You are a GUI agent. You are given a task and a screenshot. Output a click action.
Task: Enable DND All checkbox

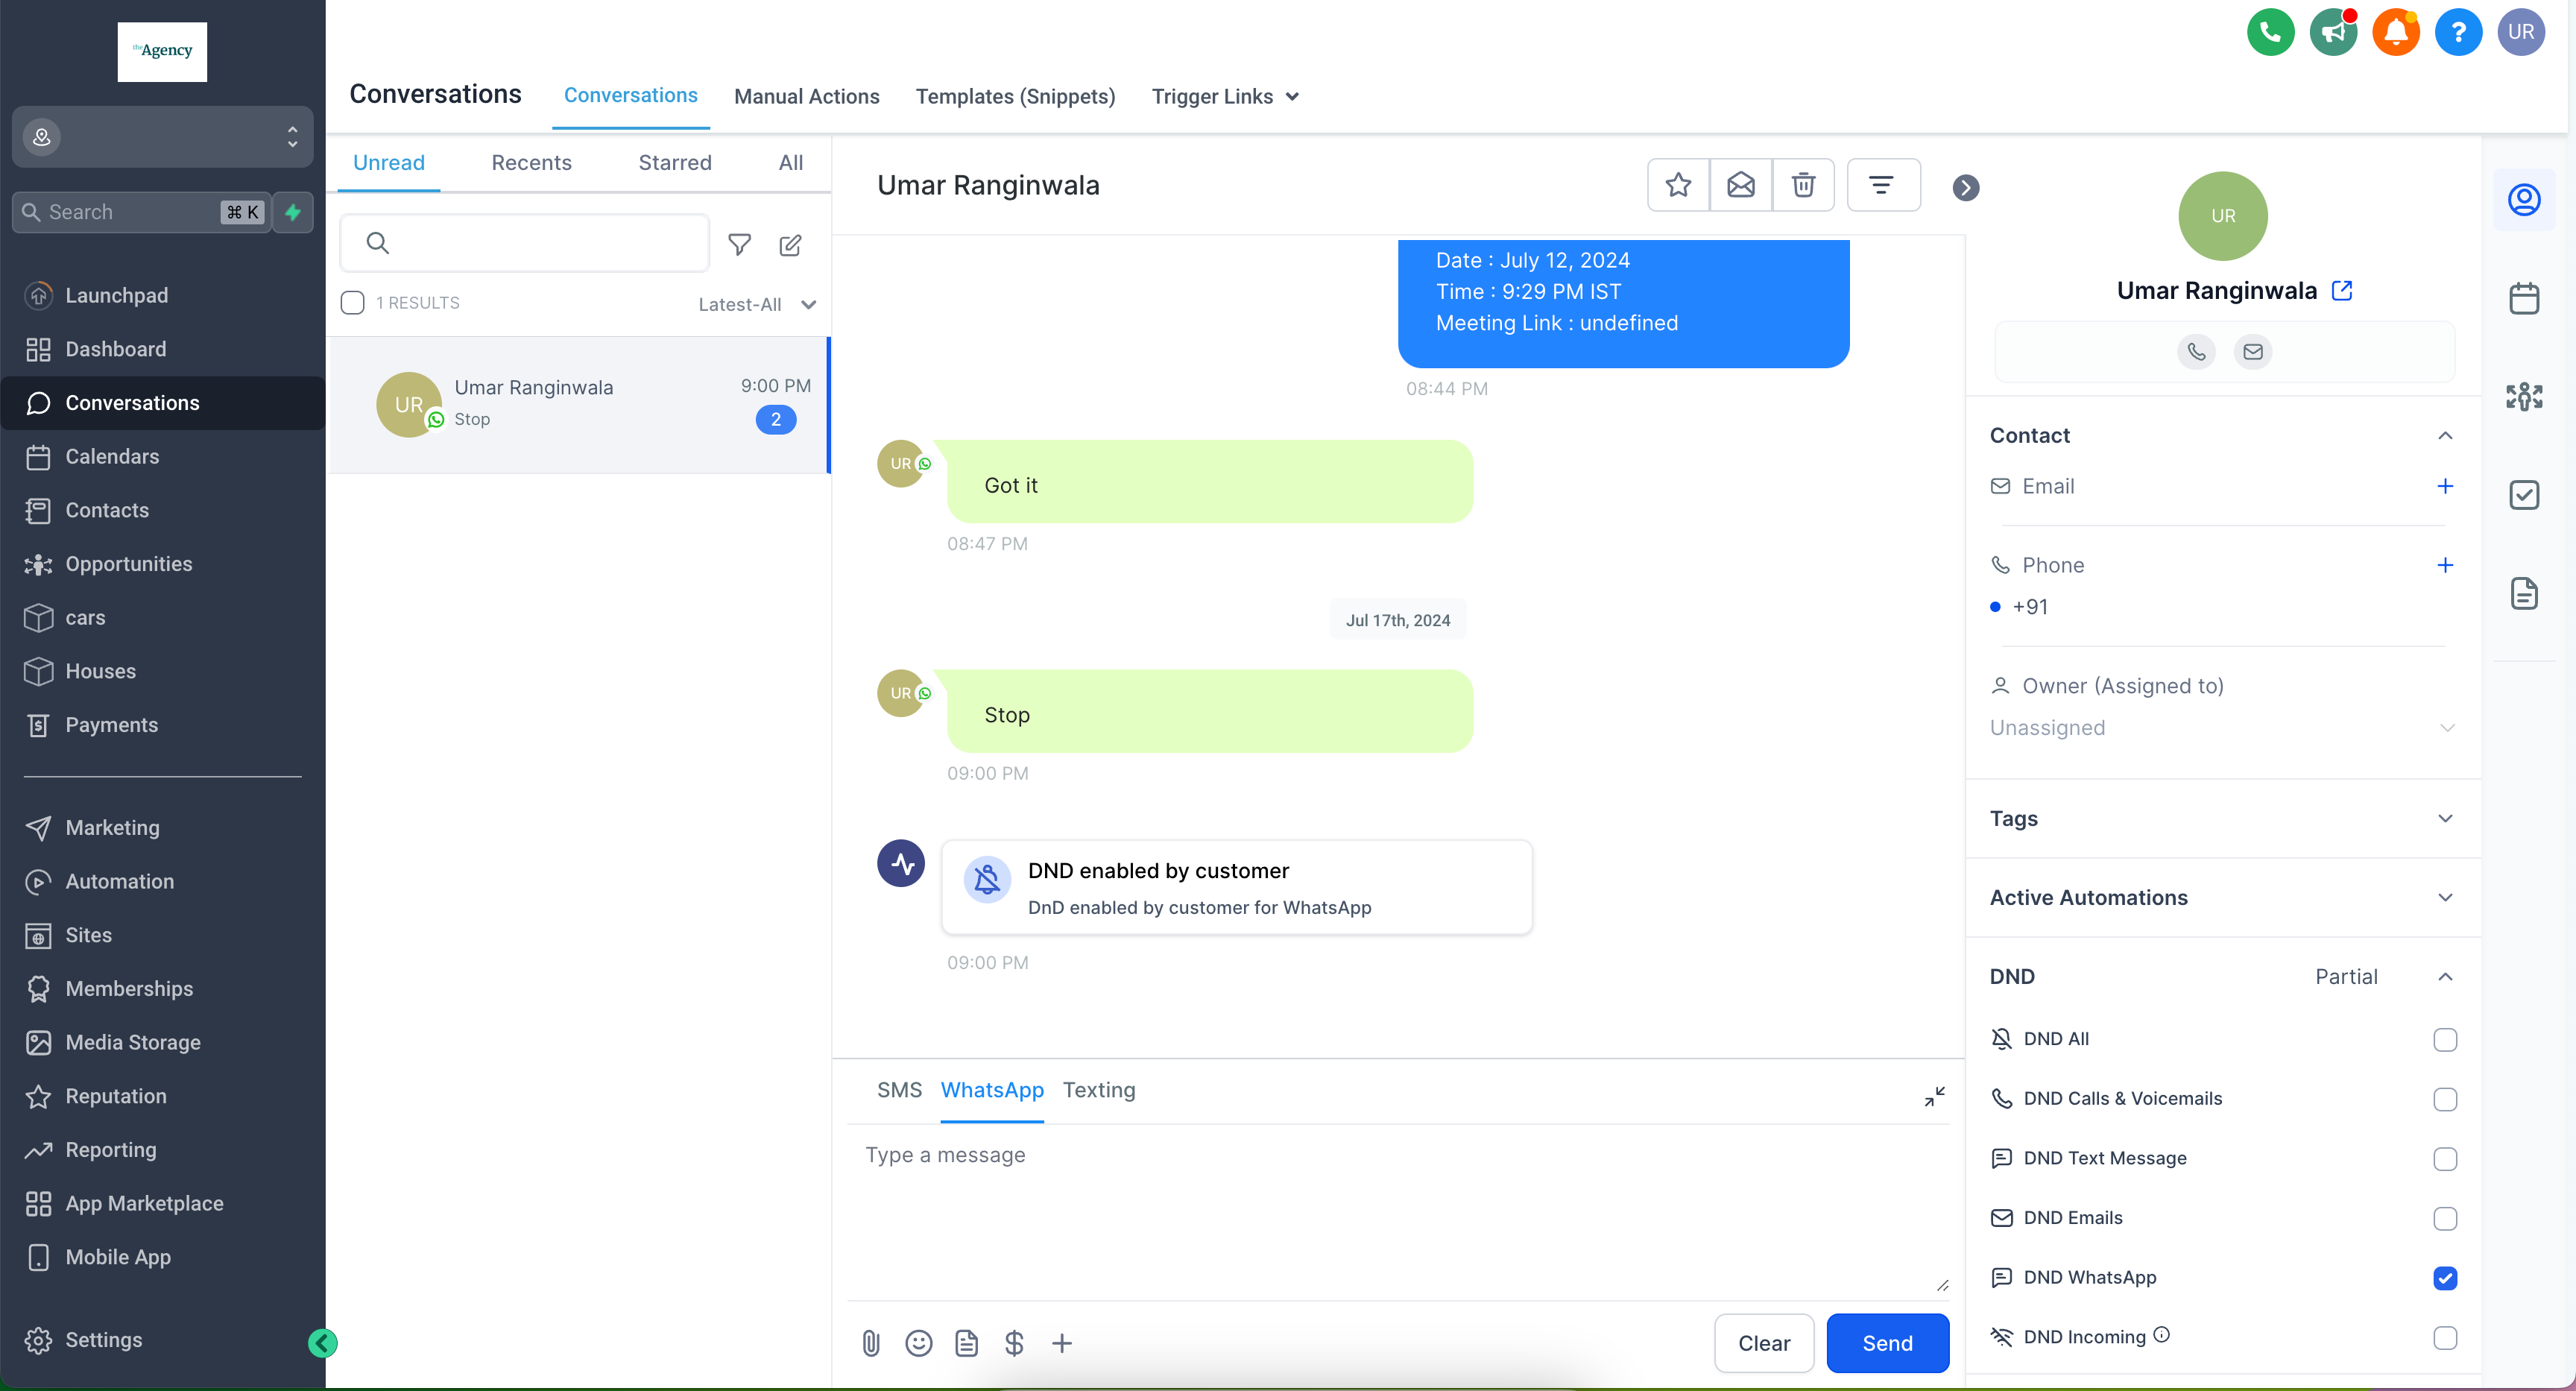click(x=2444, y=1039)
